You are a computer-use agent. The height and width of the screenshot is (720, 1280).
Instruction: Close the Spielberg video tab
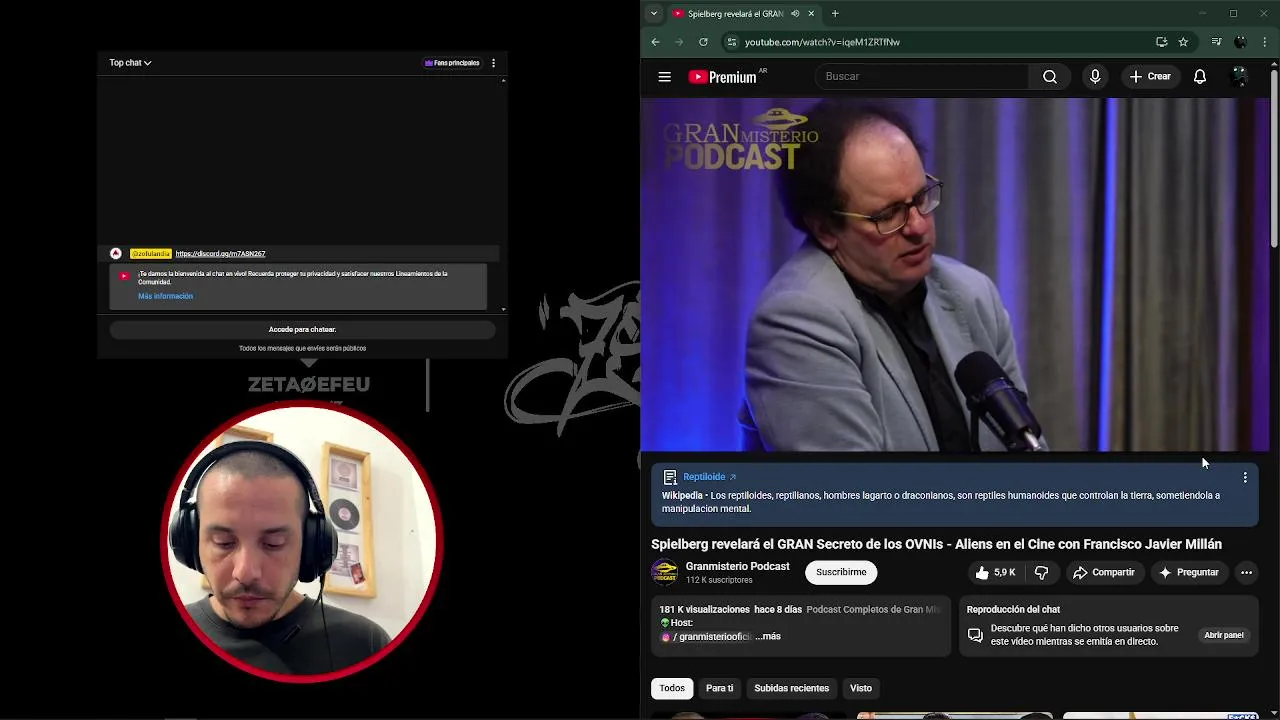(x=811, y=14)
